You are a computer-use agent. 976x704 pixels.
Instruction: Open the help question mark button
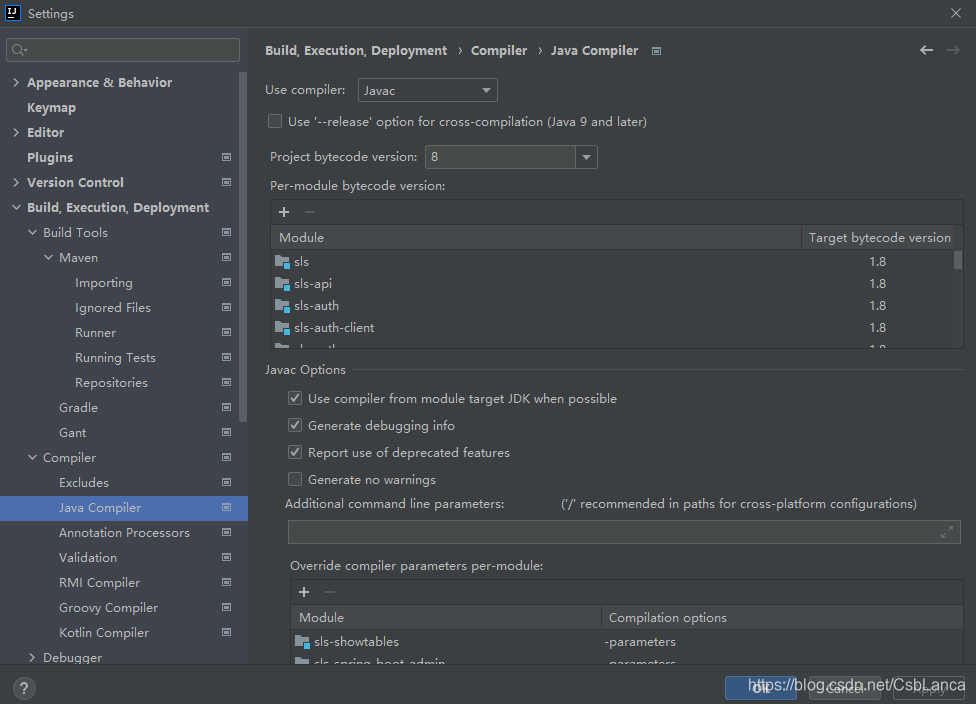coord(24,688)
